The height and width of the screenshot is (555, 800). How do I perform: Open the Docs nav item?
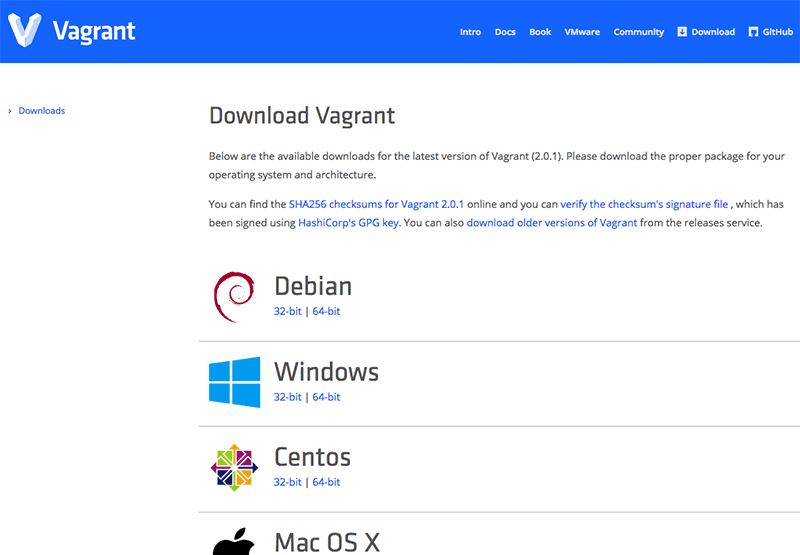(x=505, y=32)
